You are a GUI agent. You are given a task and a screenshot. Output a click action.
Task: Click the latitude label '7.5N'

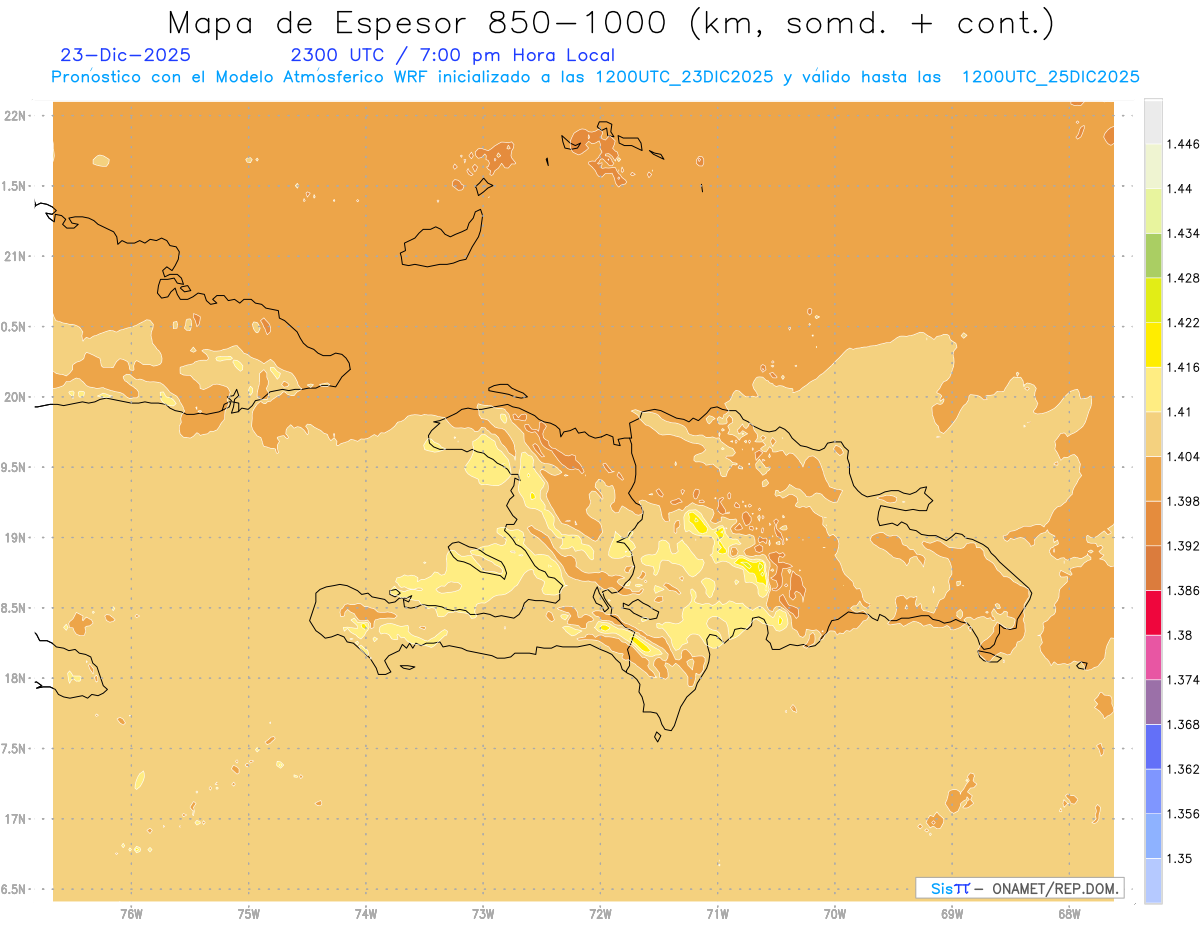tap(14, 749)
